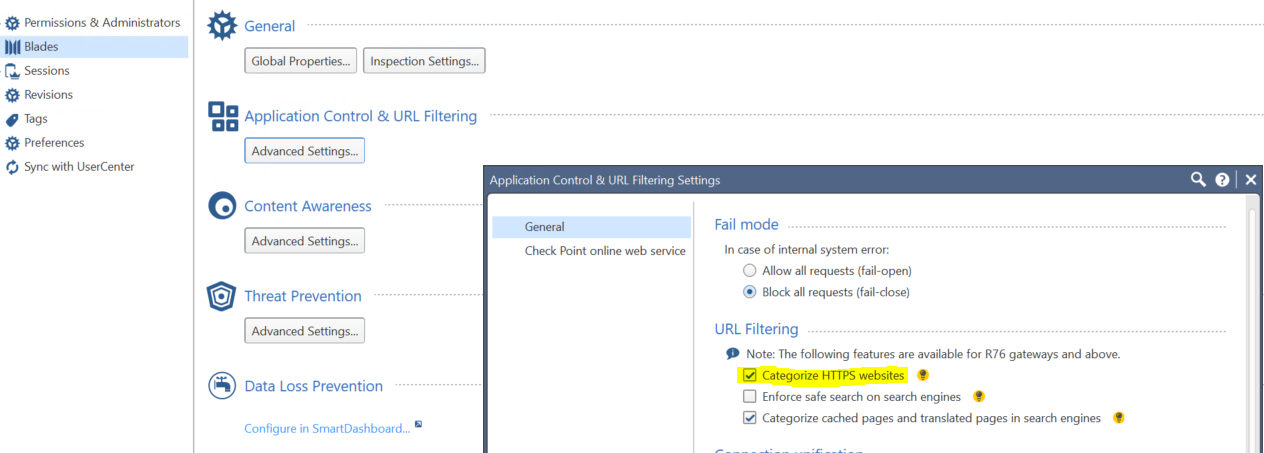Click external link icon next to SmartDashboard

pyautogui.click(x=418, y=425)
